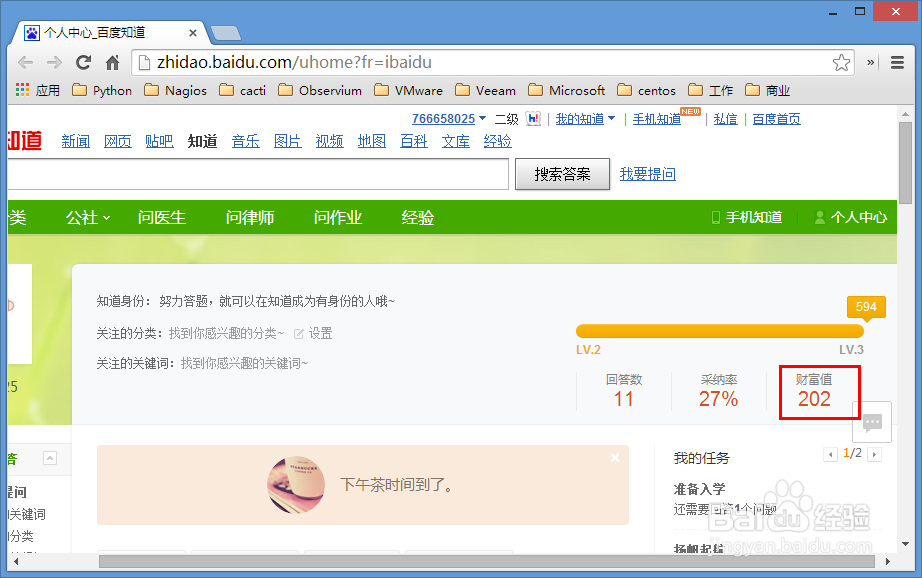Open the Observium bookmarks folder
The image size is (922, 578).
coord(320,90)
